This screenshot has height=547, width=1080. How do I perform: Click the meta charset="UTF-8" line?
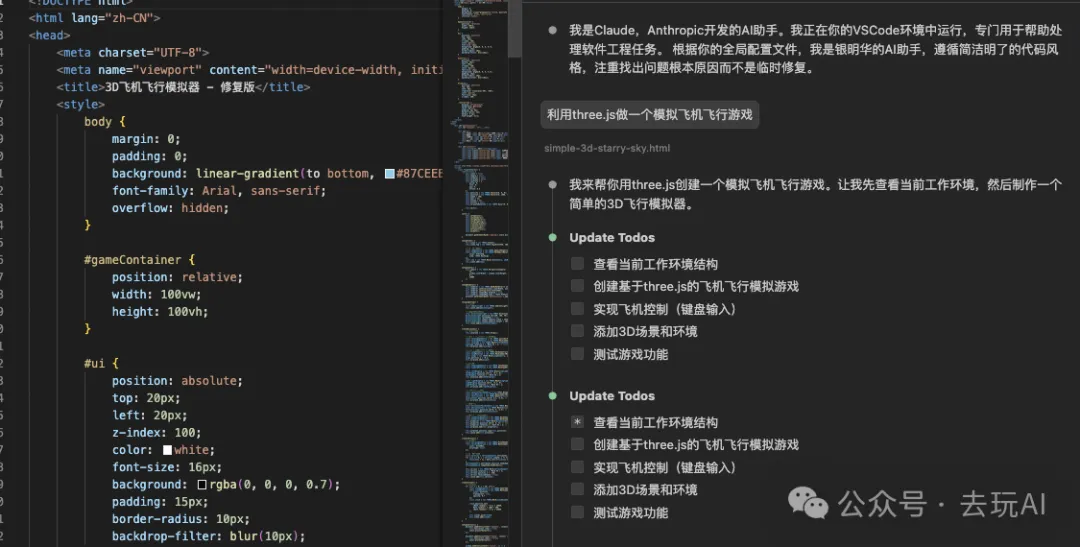click(x=133, y=52)
